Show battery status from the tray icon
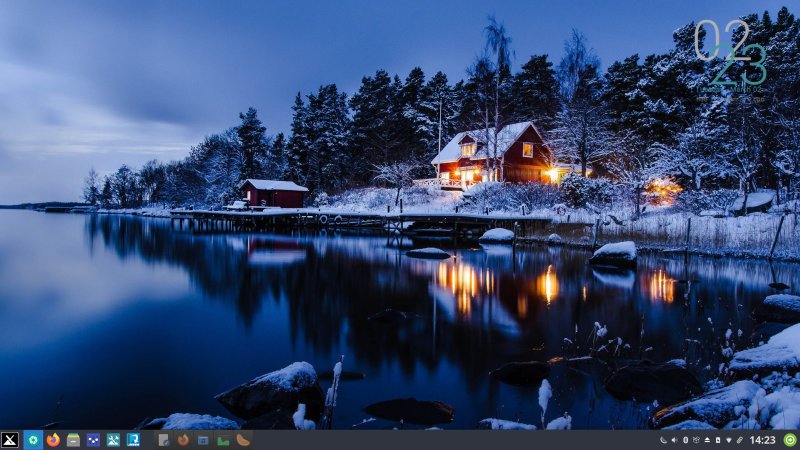Viewport: 800px width, 450px height. coord(718,440)
